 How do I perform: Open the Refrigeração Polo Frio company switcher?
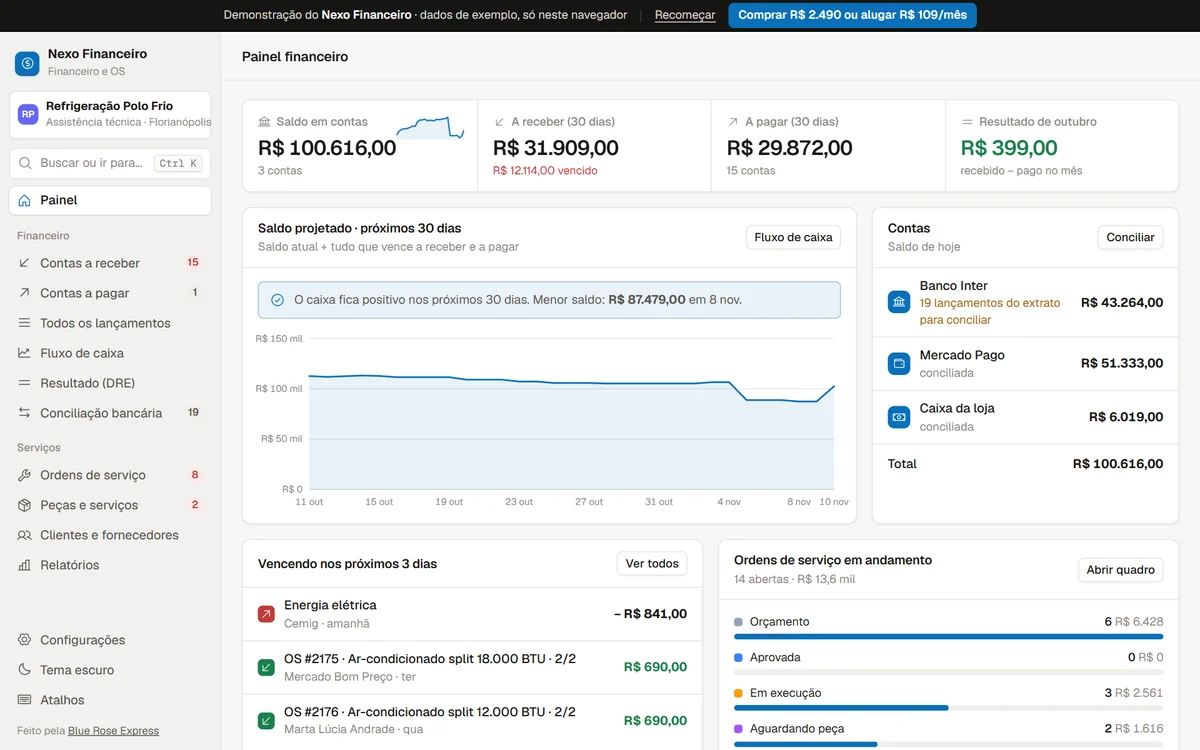[x=110, y=114]
